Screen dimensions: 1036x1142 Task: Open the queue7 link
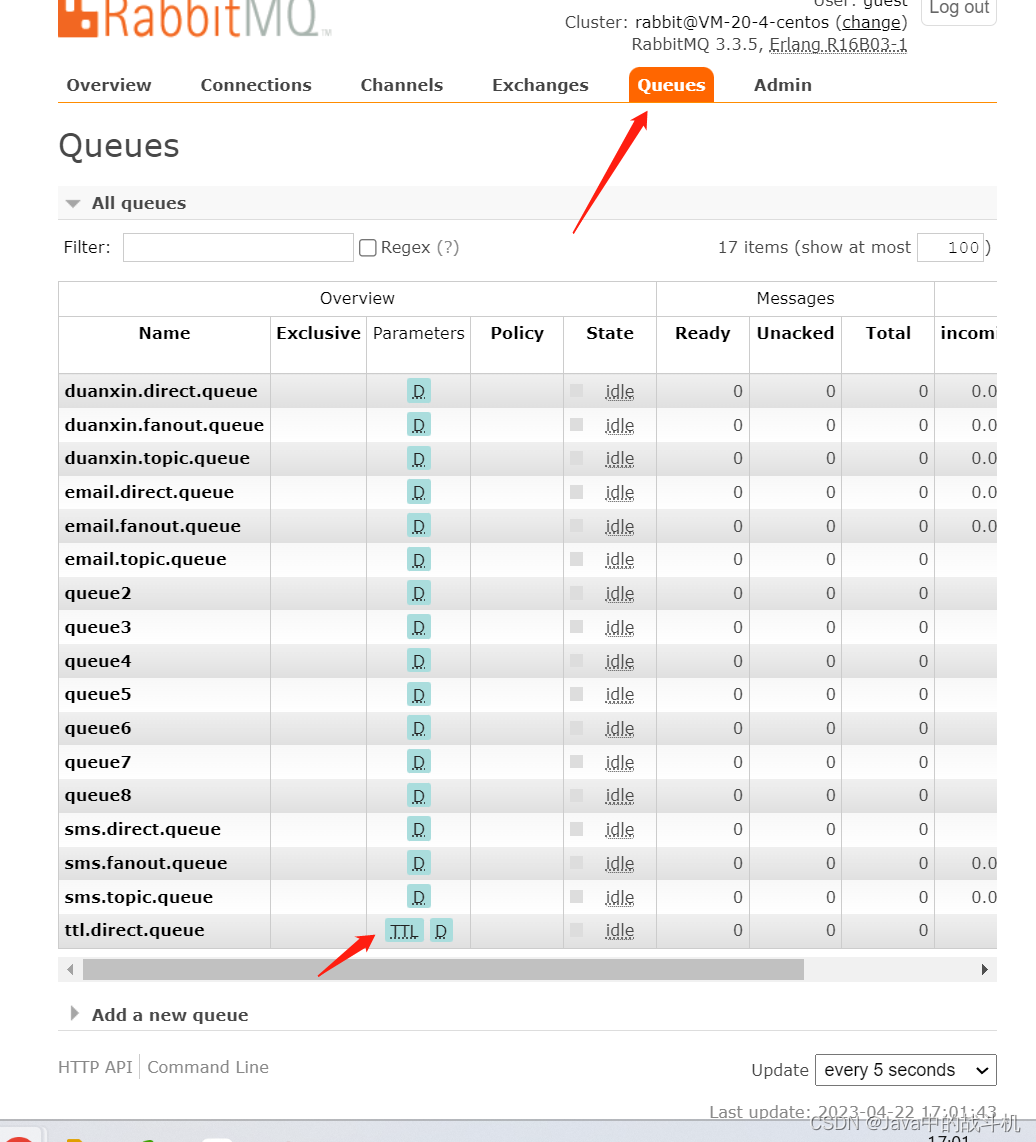point(98,762)
